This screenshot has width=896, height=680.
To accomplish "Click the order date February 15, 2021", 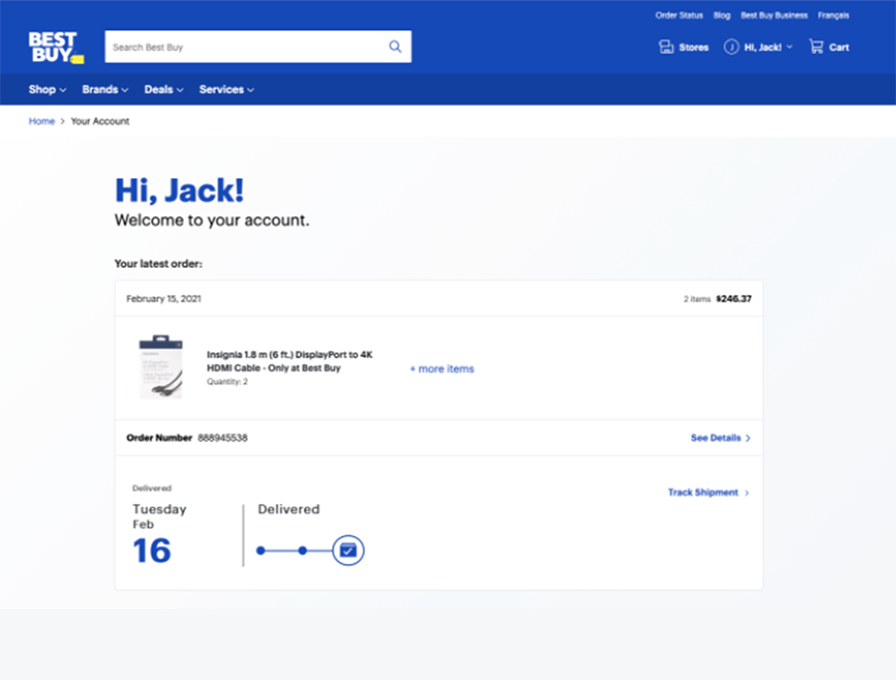I will point(163,299).
